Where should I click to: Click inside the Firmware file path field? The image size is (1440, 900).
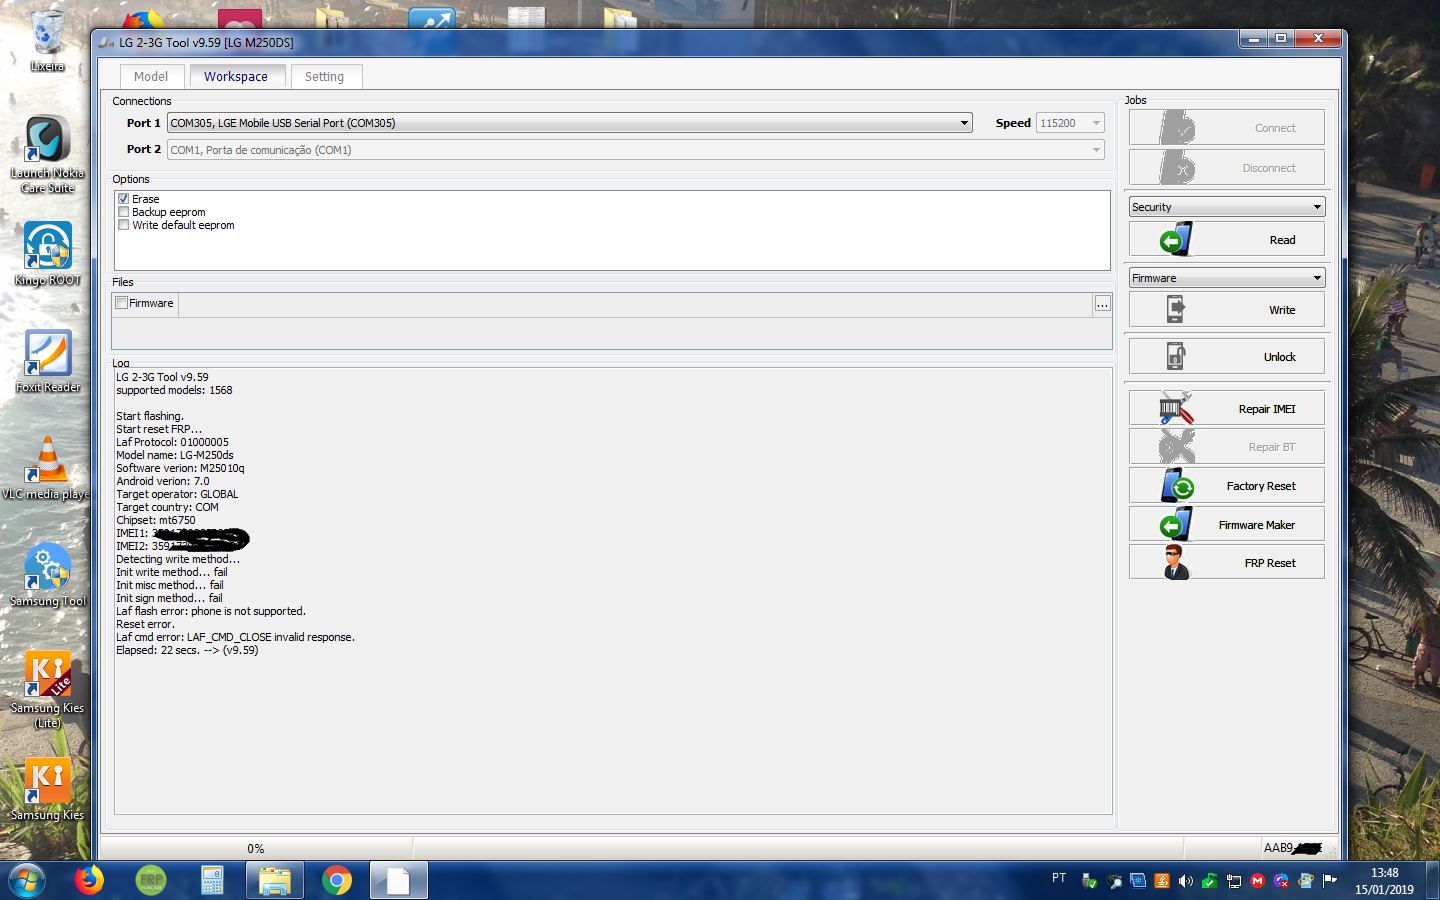coord(635,304)
